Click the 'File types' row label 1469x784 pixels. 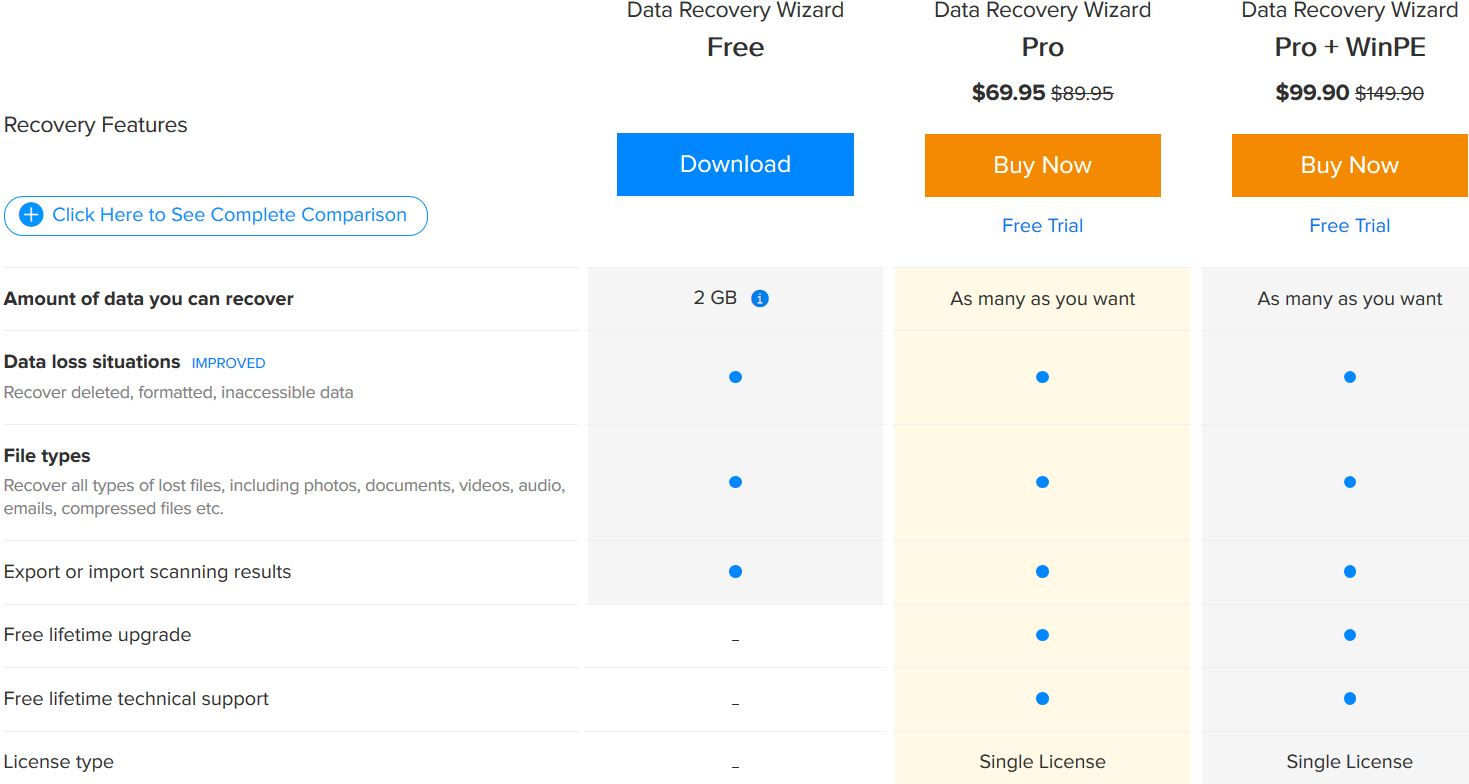(47, 456)
